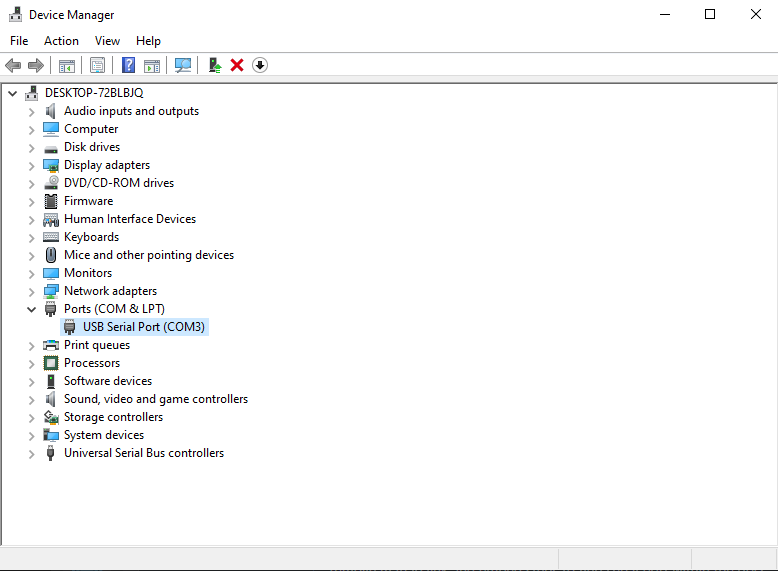Open the File menu
The image size is (778, 571).
[x=19, y=41]
